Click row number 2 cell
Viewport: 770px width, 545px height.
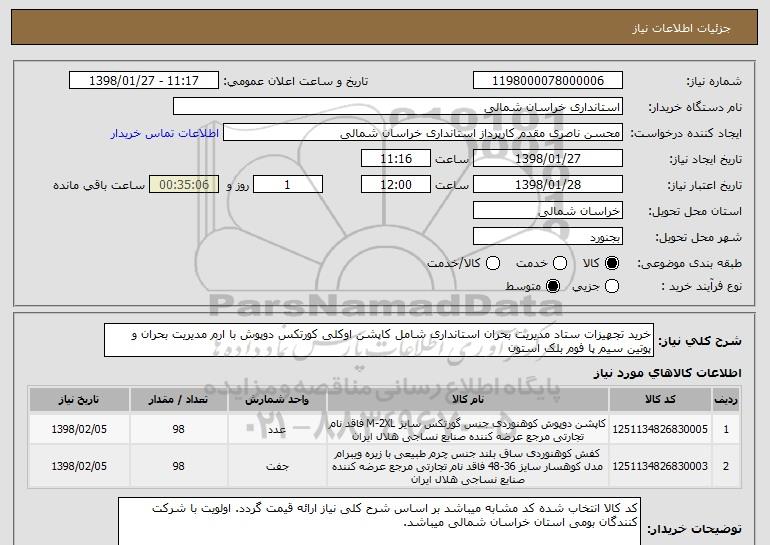(x=726, y=466)
